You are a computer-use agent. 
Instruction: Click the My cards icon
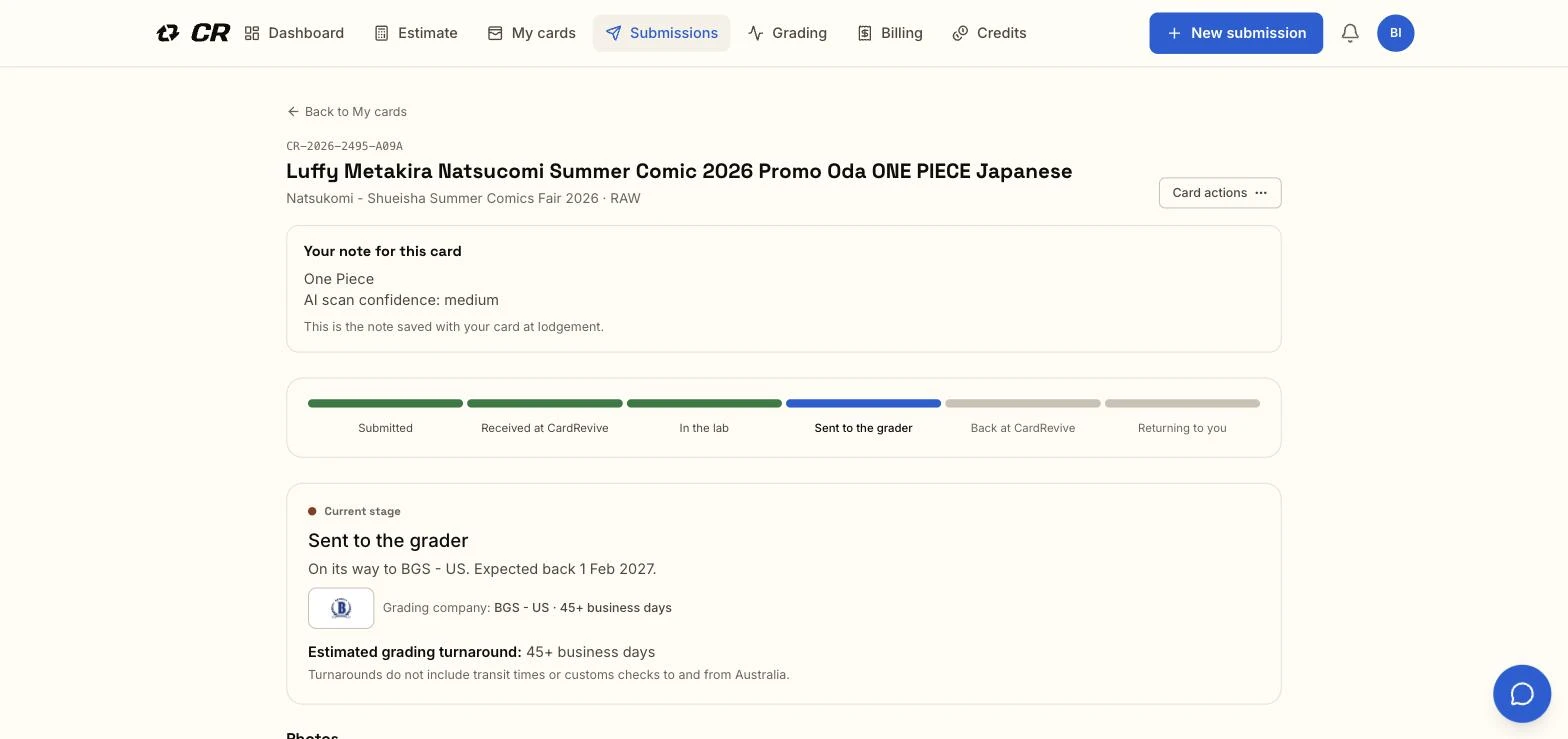pos(495,33)
